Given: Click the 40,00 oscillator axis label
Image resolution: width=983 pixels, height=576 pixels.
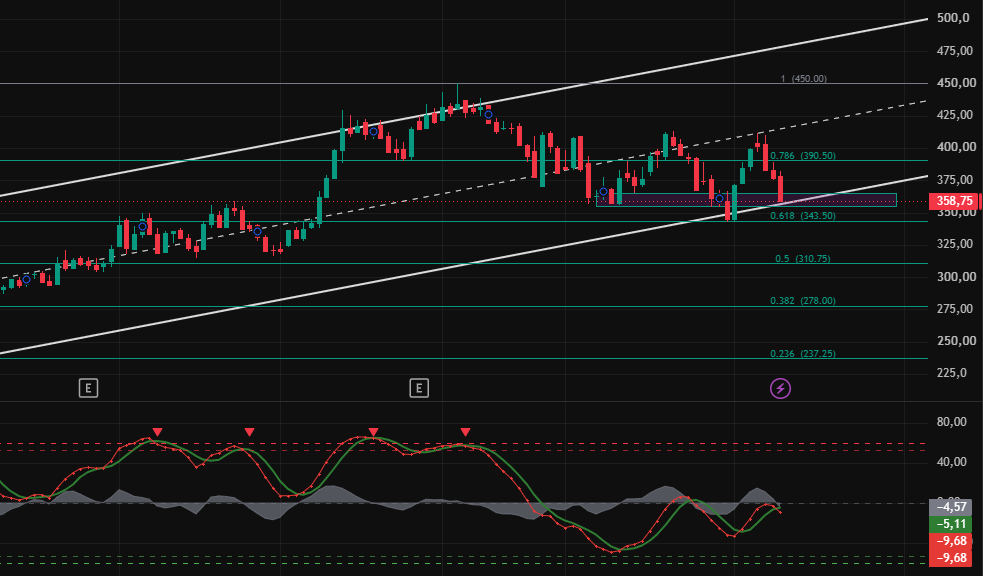Looking at the screenshot, I should (952, 462).
